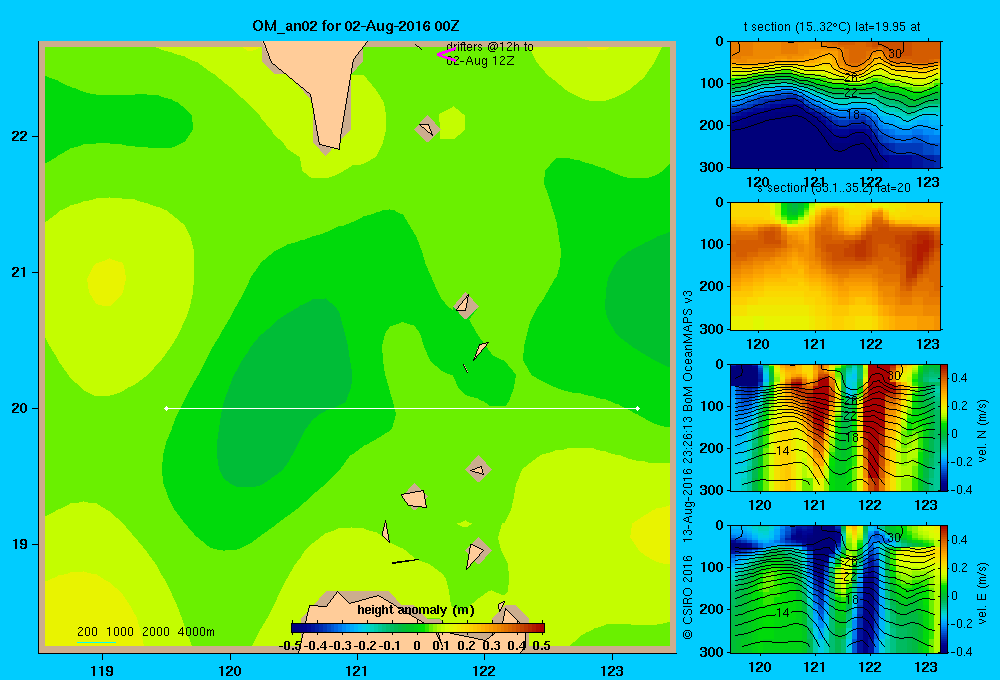Click longitude 122 tick label below main map
This screenshot has width=1000, height=680.
coord(484,670)
